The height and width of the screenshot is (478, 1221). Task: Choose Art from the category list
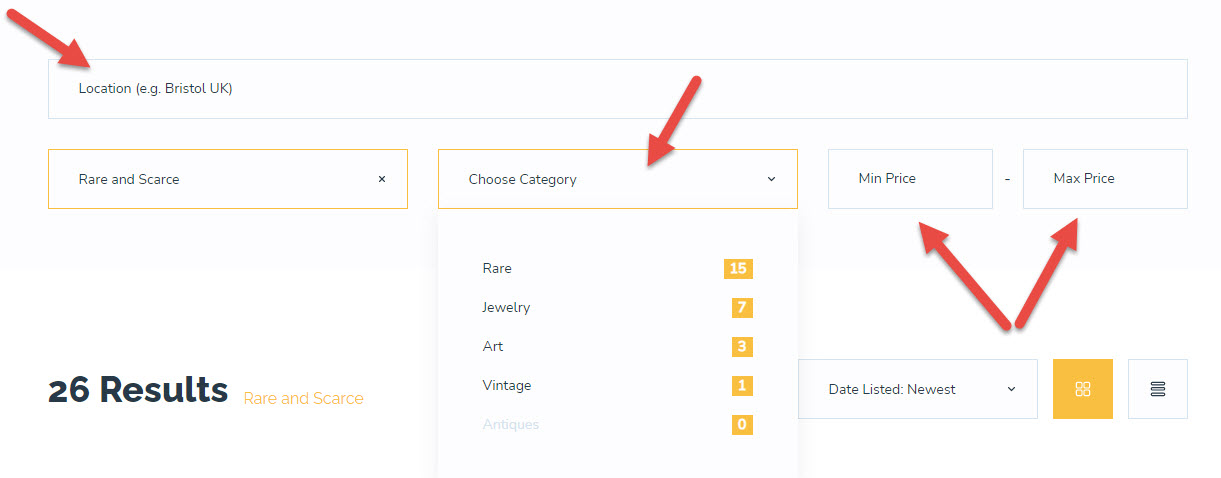493,346
